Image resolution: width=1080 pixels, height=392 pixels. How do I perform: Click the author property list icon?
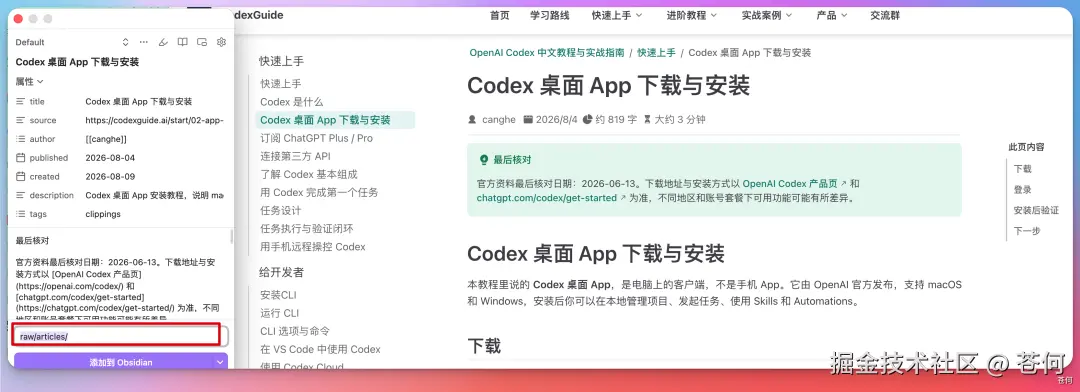point(21,139)
